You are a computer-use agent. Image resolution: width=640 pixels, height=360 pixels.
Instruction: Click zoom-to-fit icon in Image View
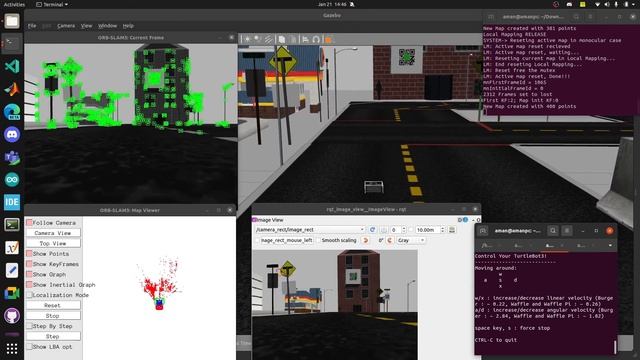click(383, 230)
